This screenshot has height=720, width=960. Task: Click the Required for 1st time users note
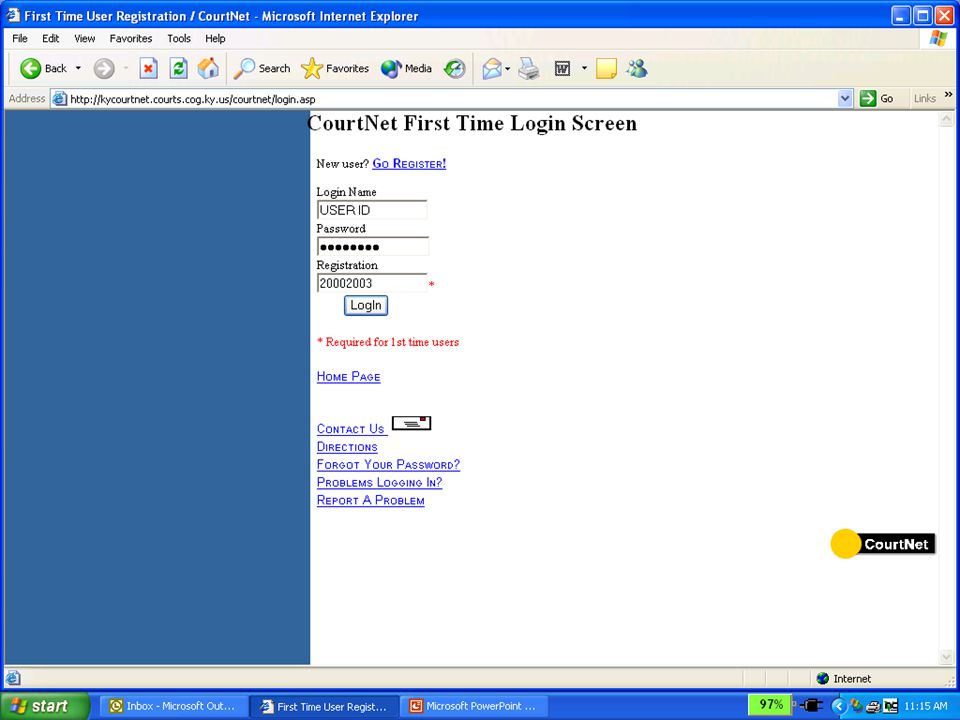point(388,342)
